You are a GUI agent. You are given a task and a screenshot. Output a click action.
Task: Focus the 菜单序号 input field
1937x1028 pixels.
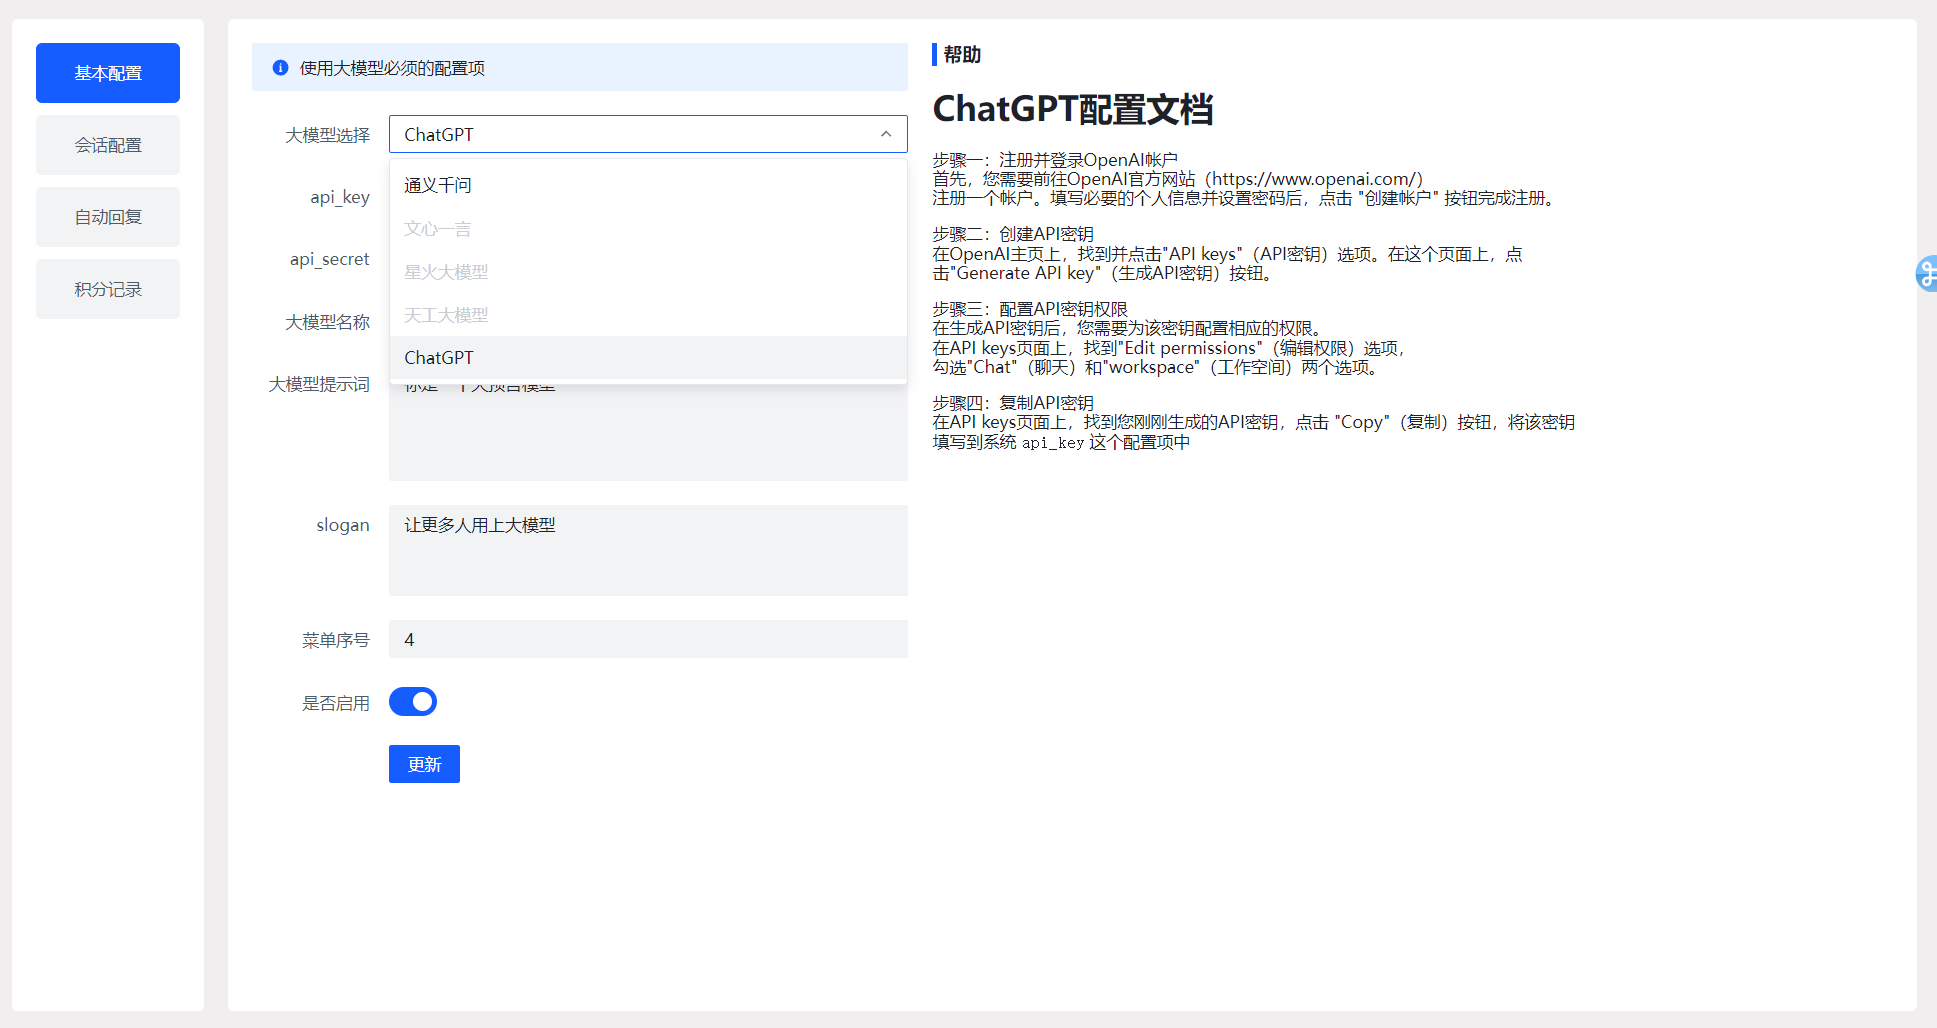(x=648, y=639)
